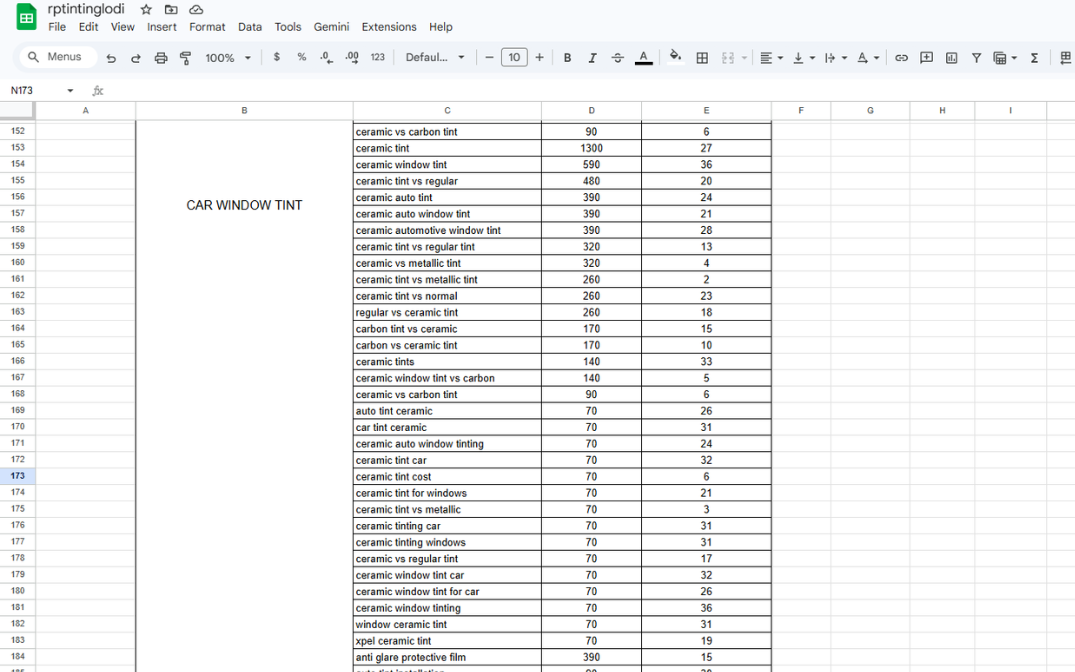Open the Format menu
Screen dimensions: 1075x672
(x=207, y=27)
